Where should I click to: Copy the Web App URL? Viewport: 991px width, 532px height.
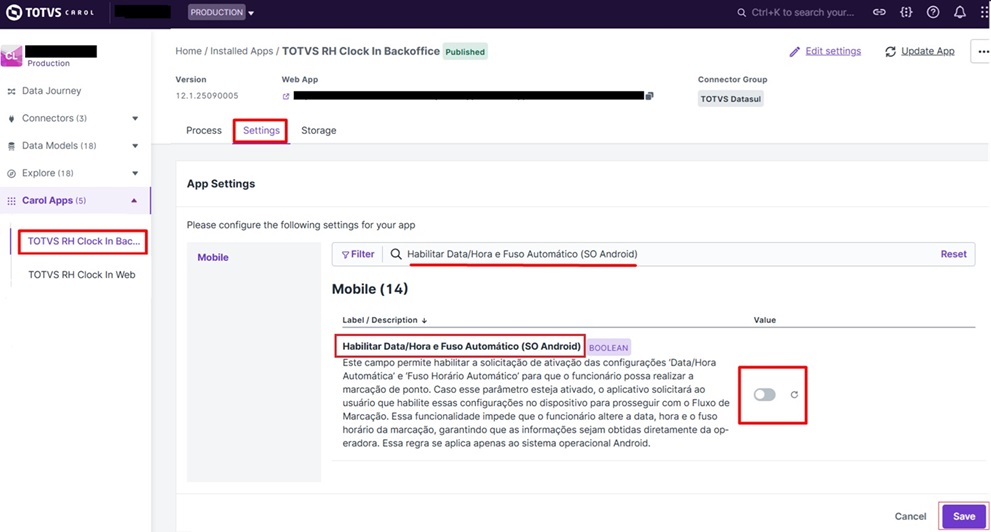click(649, 96)
